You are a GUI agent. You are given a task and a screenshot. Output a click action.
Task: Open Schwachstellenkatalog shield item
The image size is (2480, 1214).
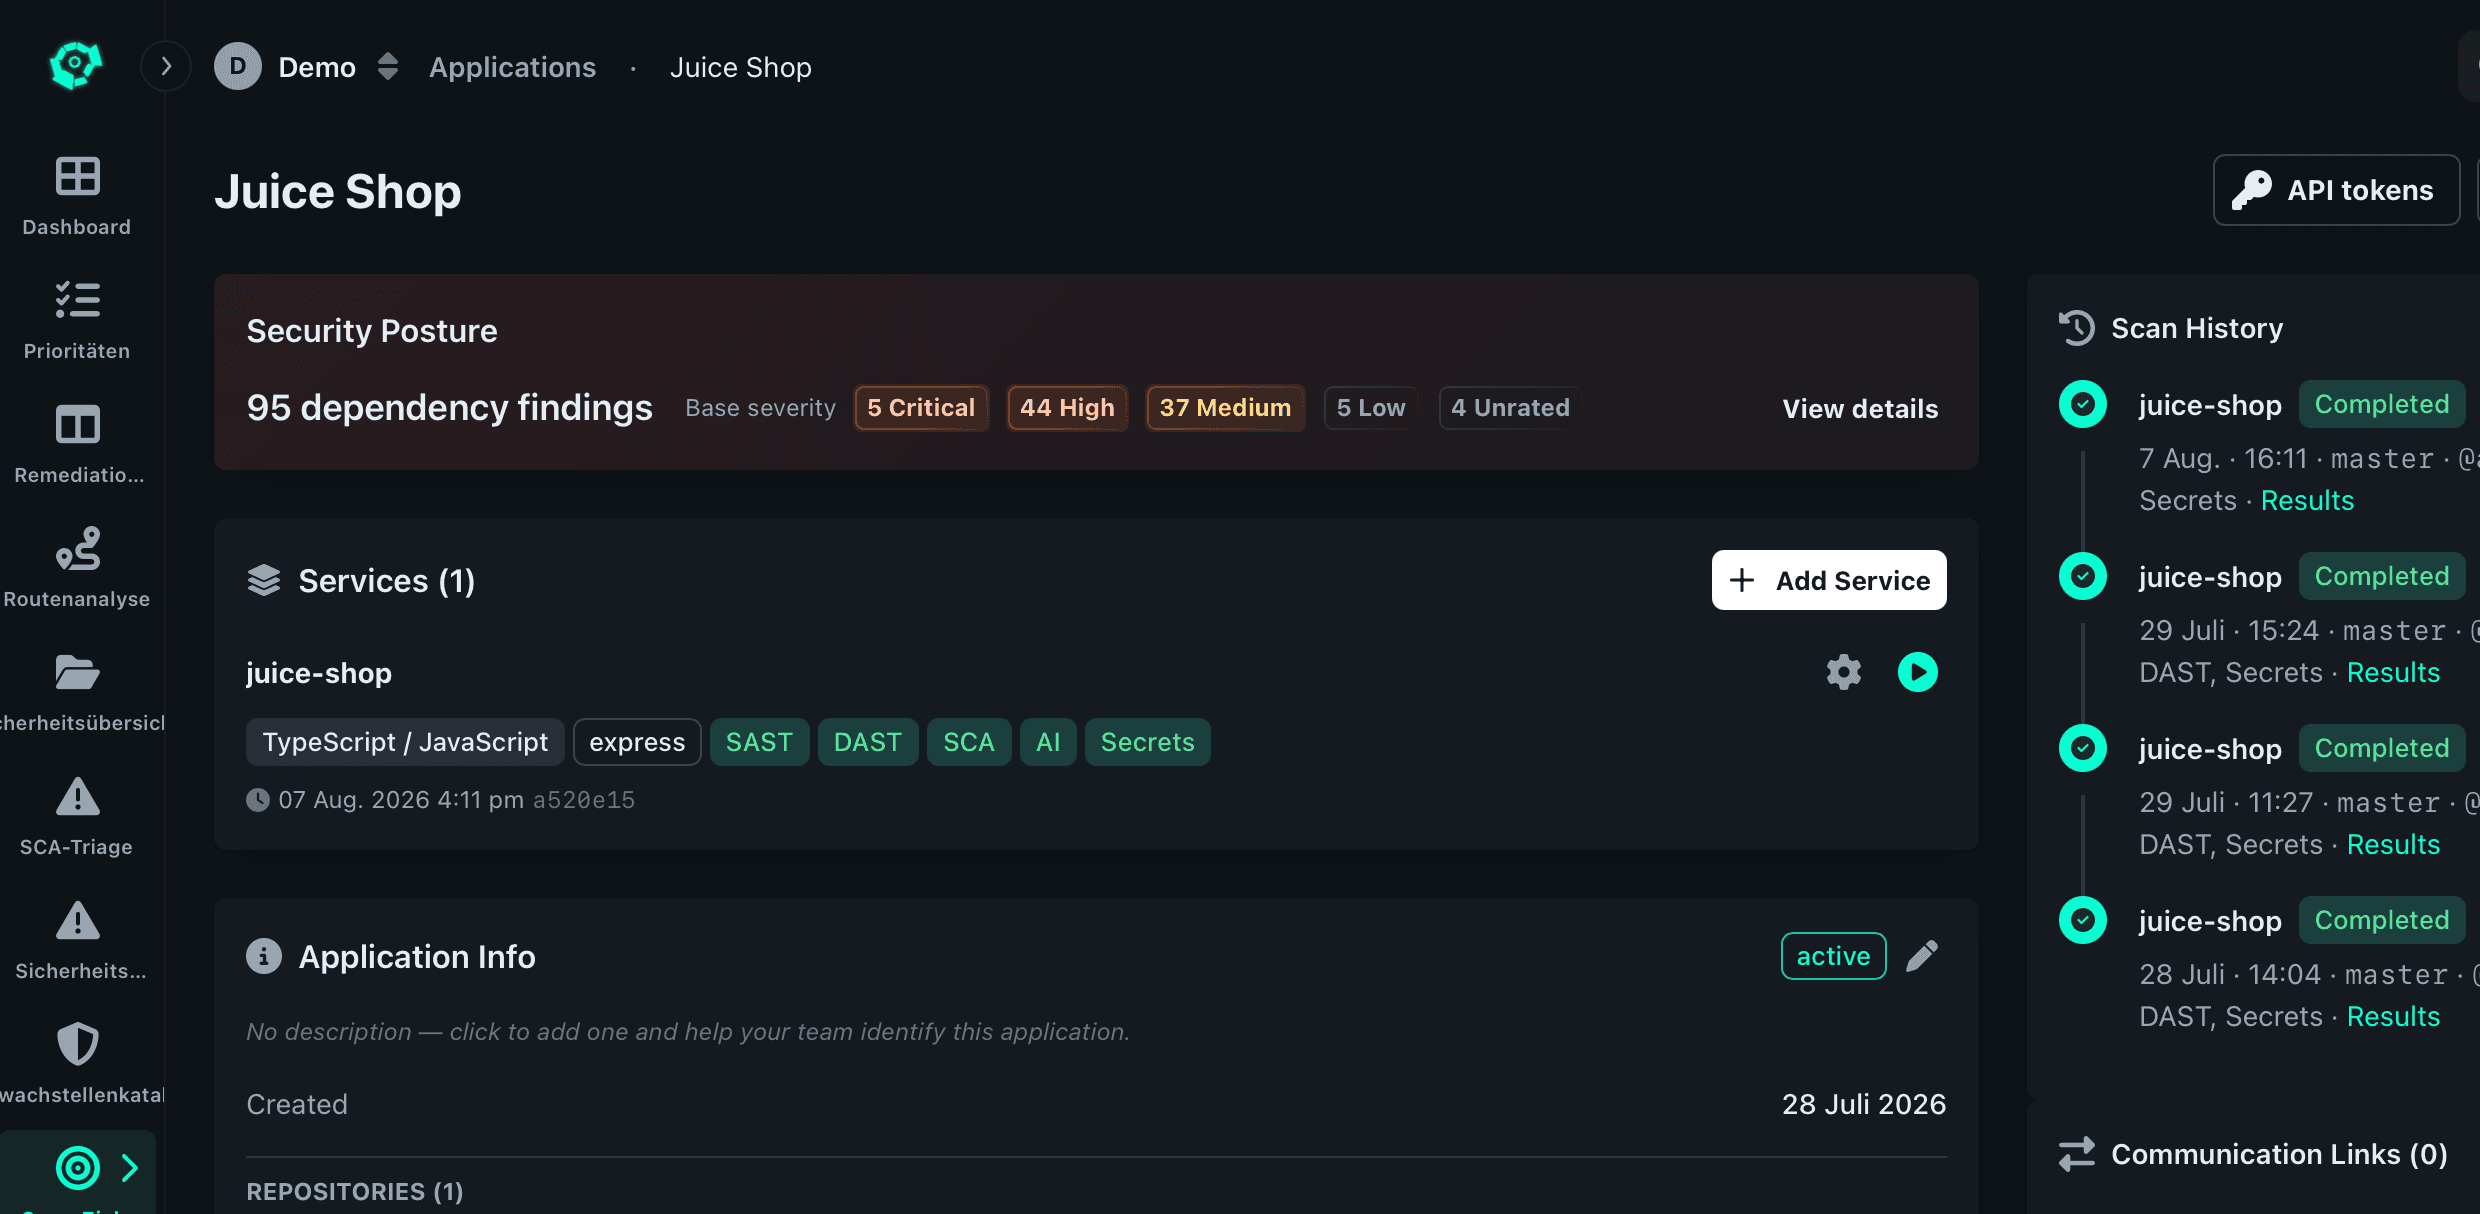[x=77, y=1065]
